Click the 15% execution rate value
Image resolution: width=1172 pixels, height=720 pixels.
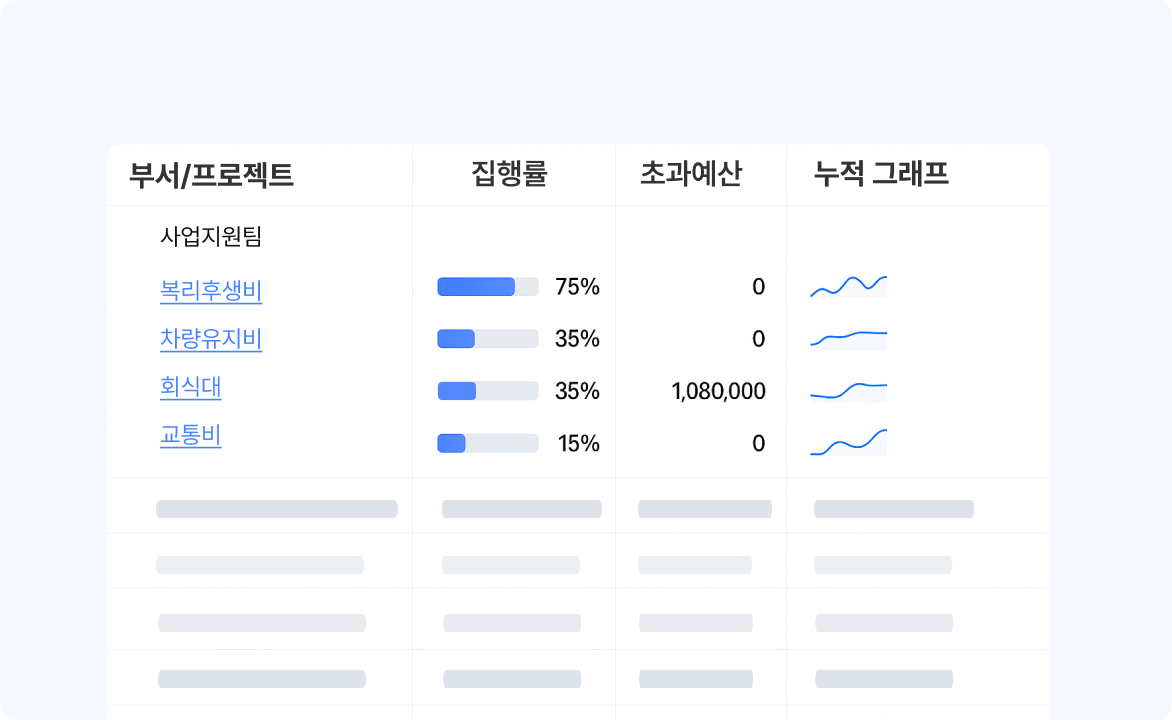578,443
